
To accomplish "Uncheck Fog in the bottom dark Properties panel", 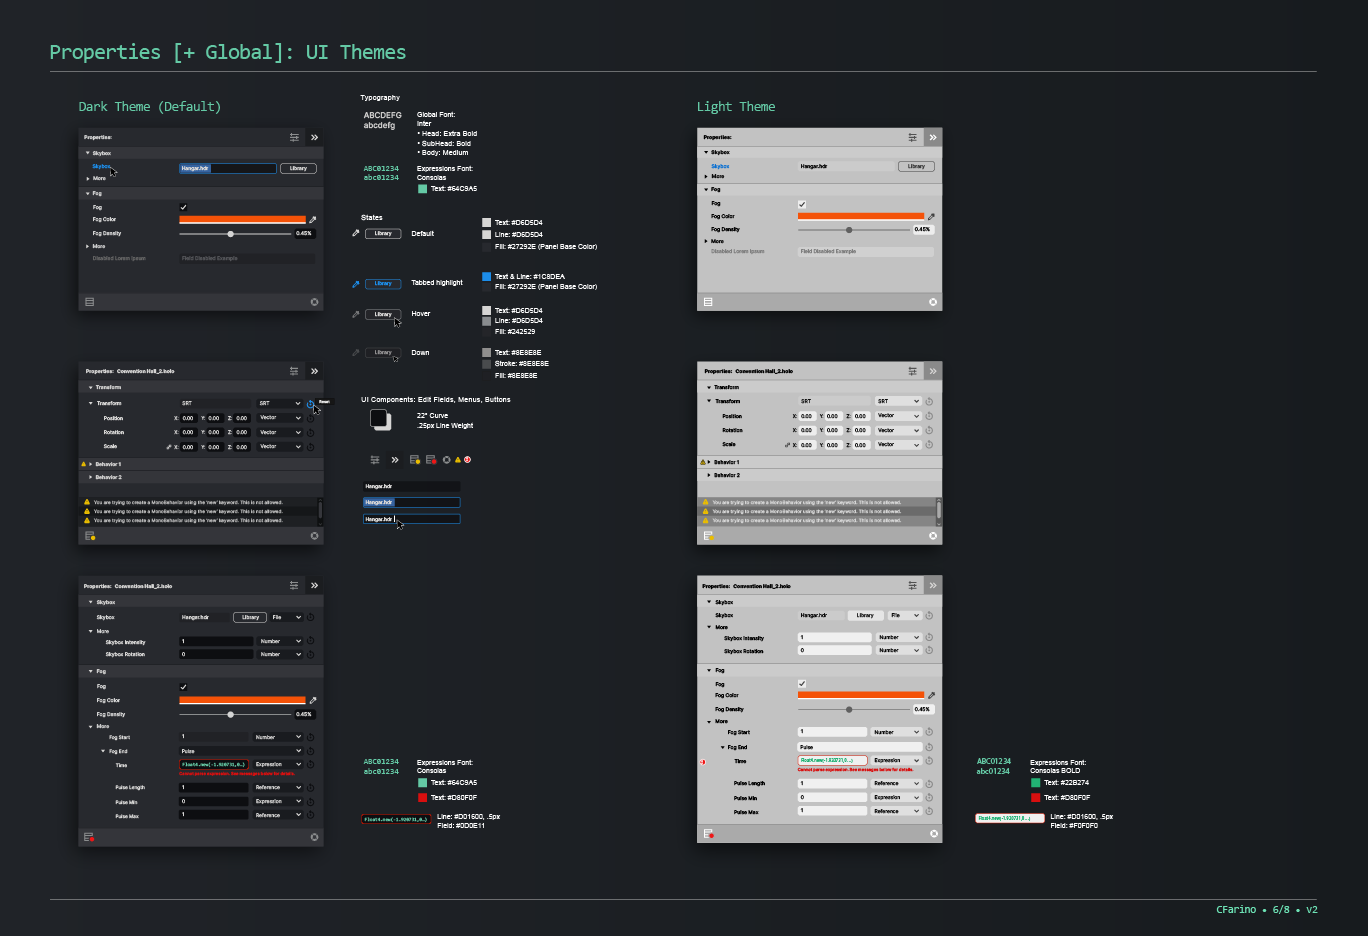I will point(183,686).
